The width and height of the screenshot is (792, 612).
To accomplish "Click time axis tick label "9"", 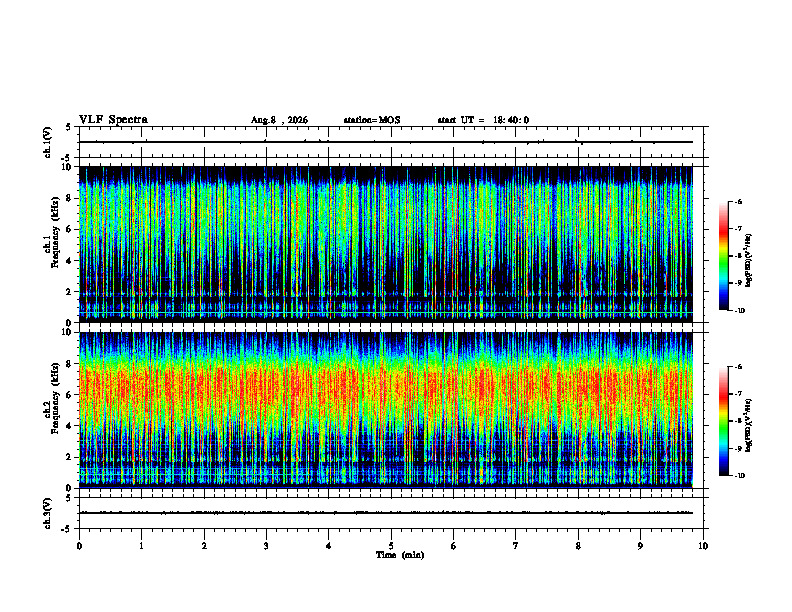I will click(640, 546).
